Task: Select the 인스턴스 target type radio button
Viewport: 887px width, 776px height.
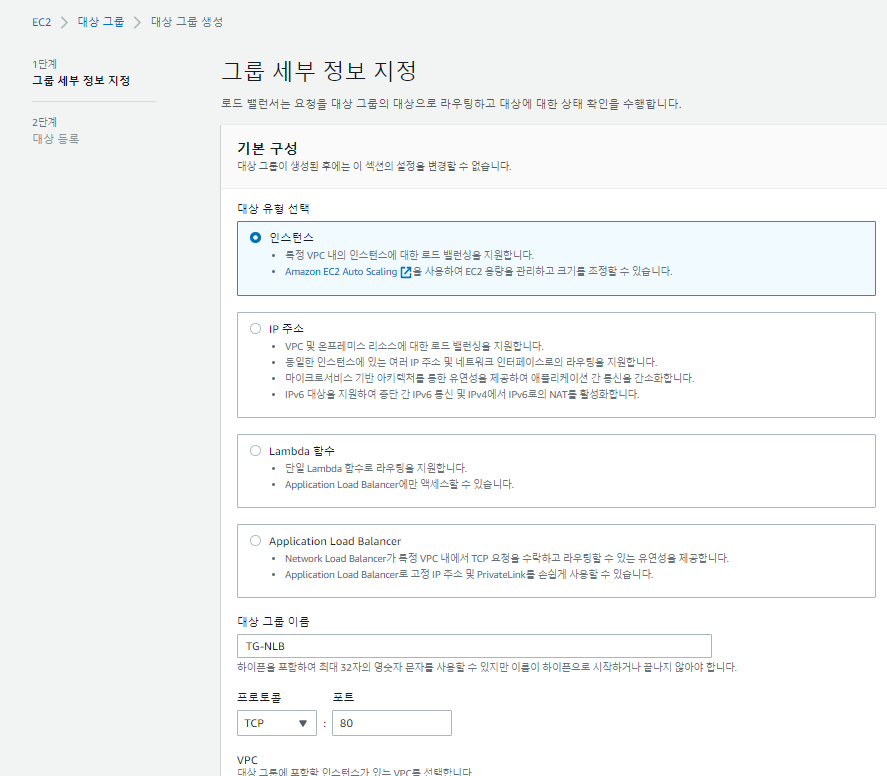Action: 256,238
